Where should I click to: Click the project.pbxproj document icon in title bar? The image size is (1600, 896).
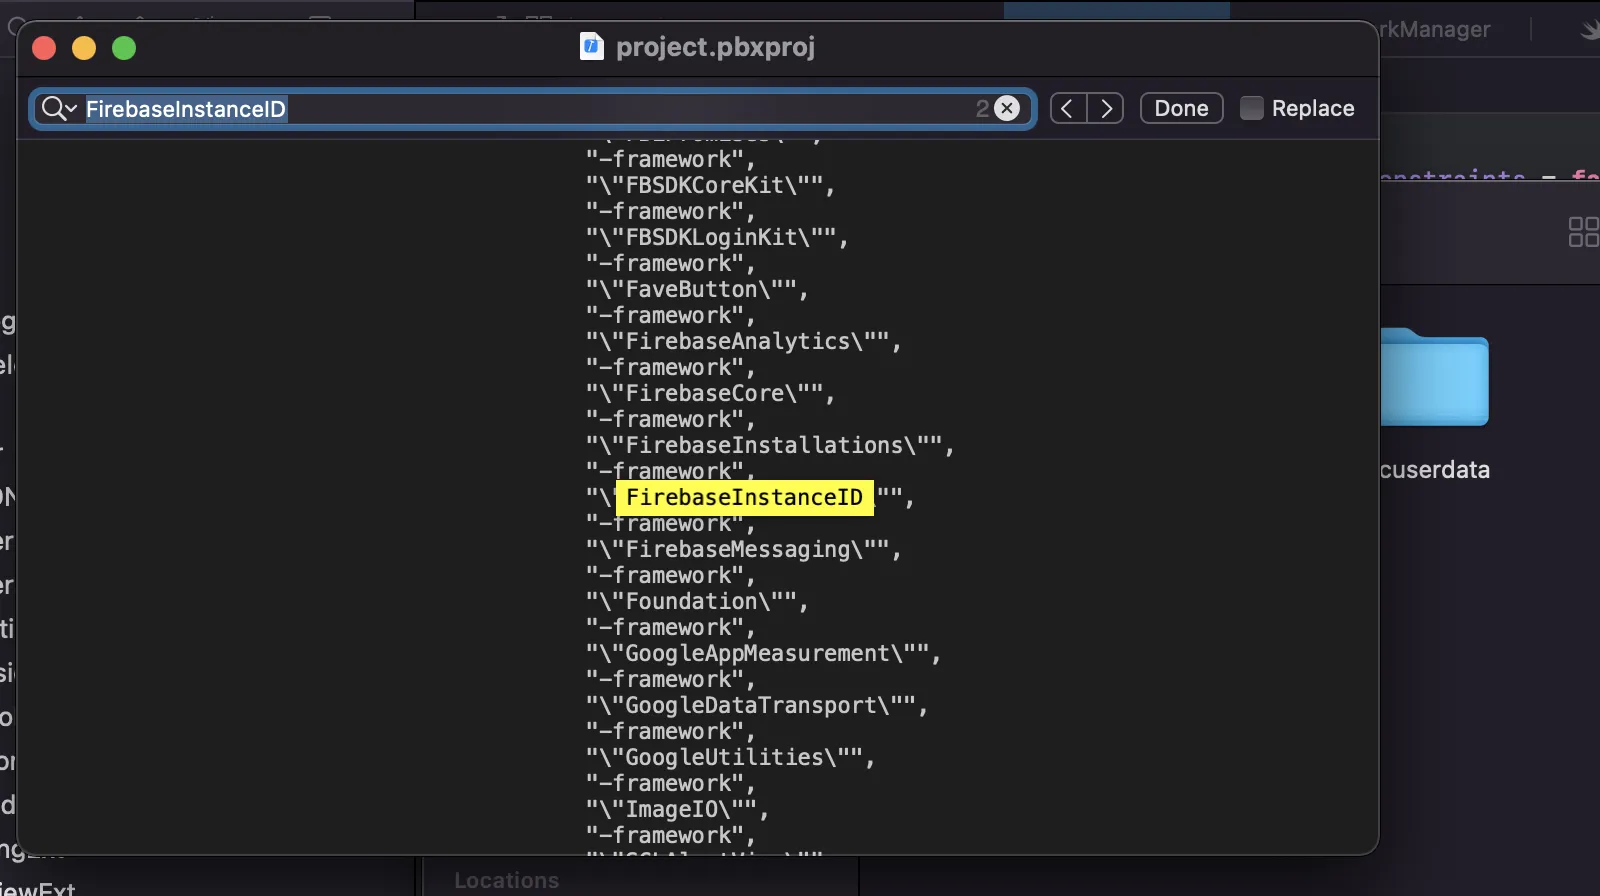click(592, 46)
